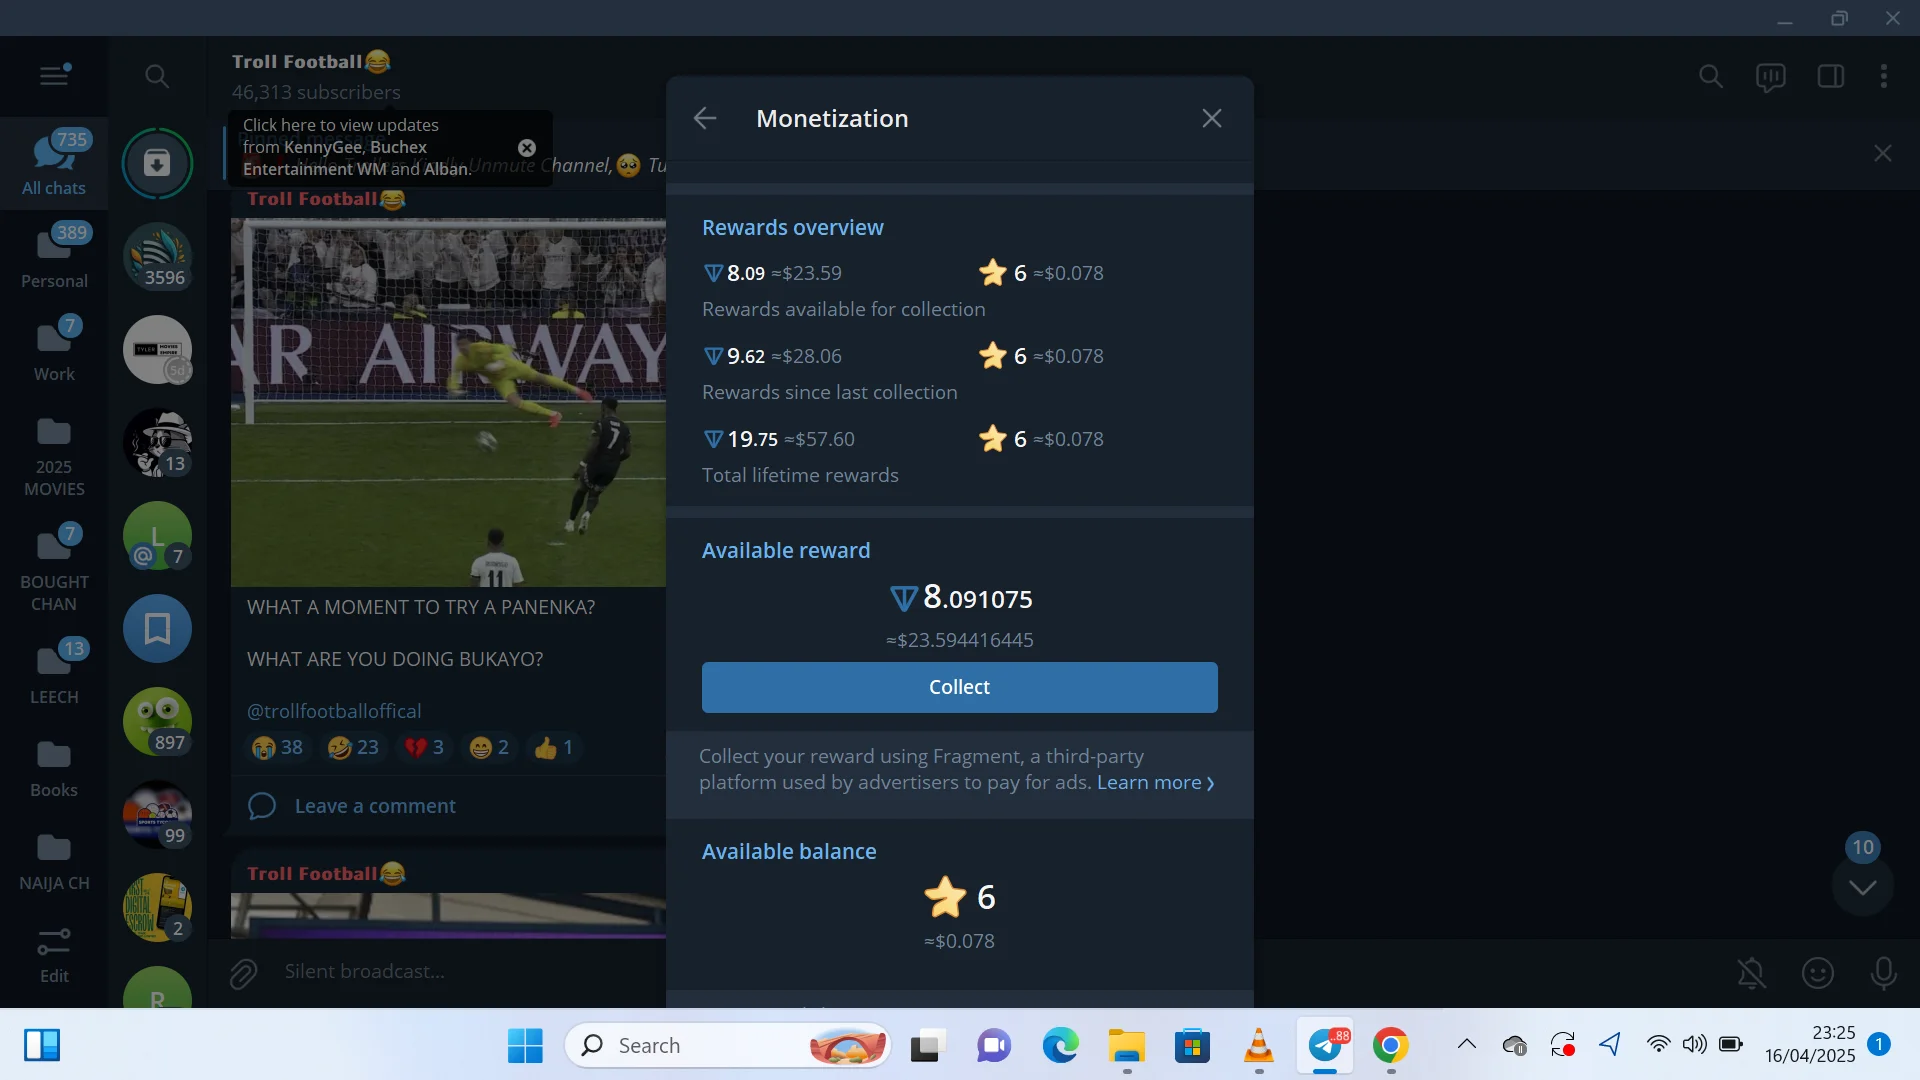This screenshot has height=1080, width=1920.
Task: Click Edit folders icon
Action: coord(54,955)
